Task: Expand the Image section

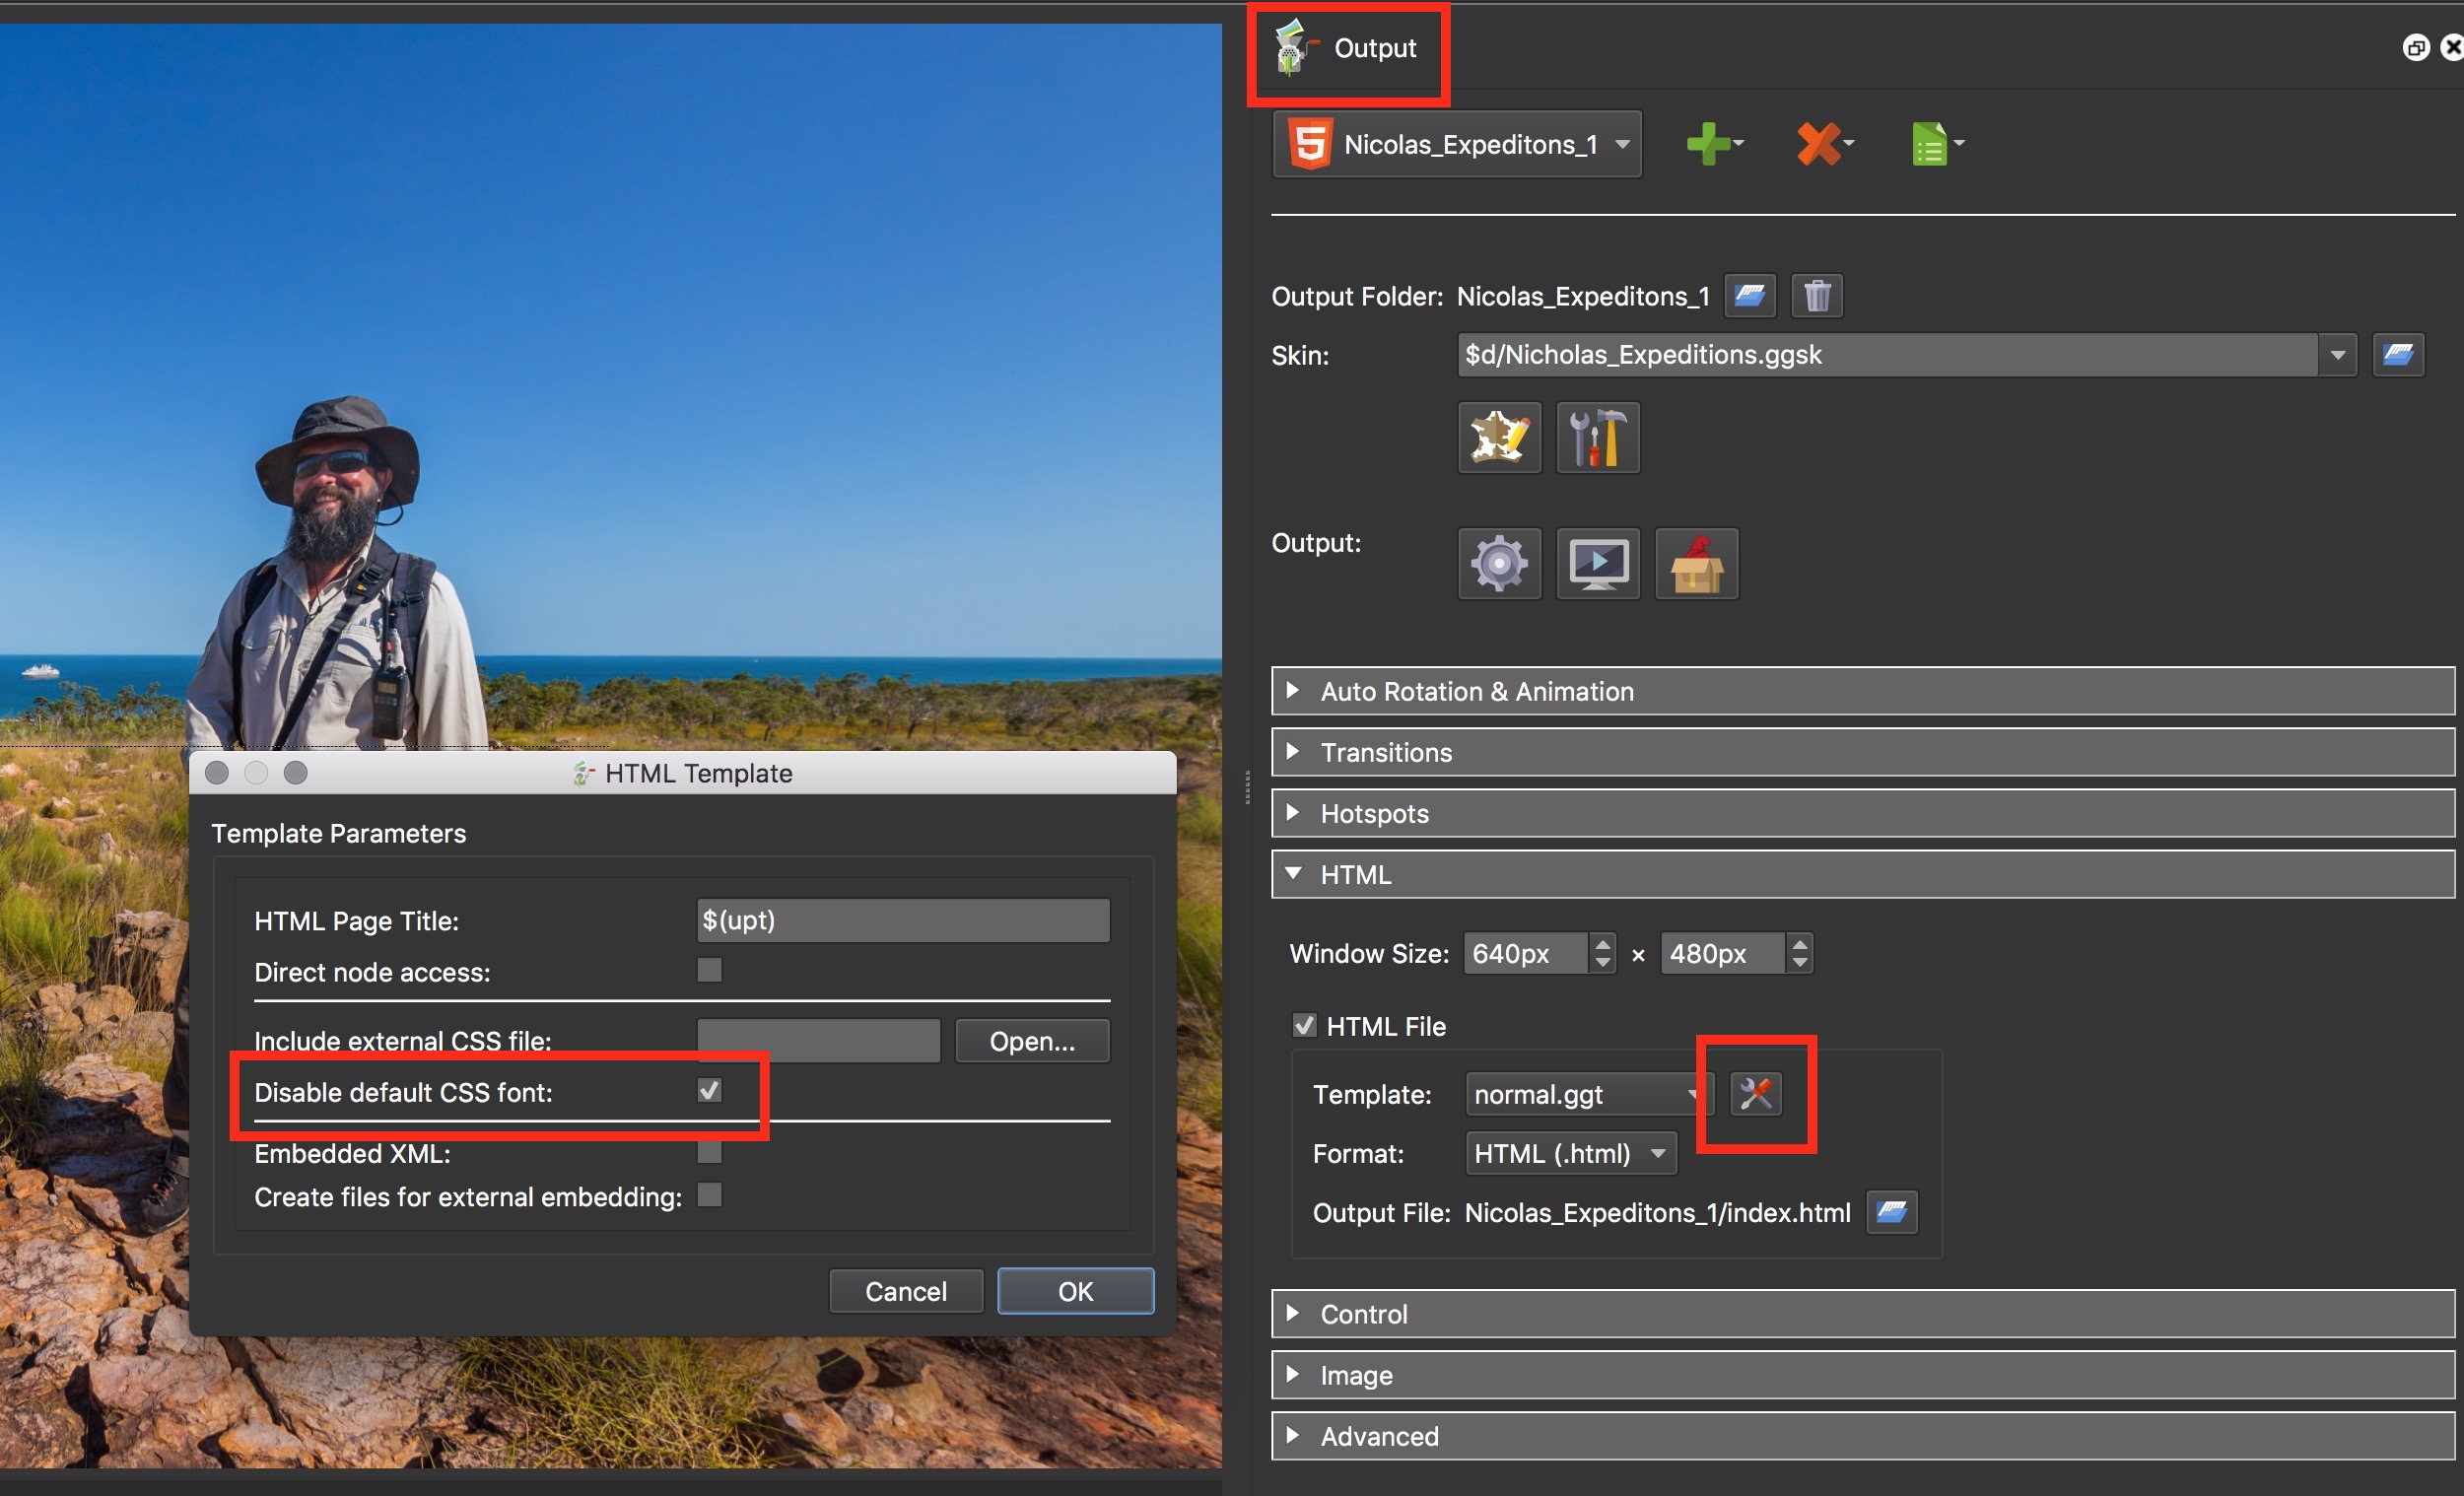Action: pyautogui.click(x=1862, y=1374)
